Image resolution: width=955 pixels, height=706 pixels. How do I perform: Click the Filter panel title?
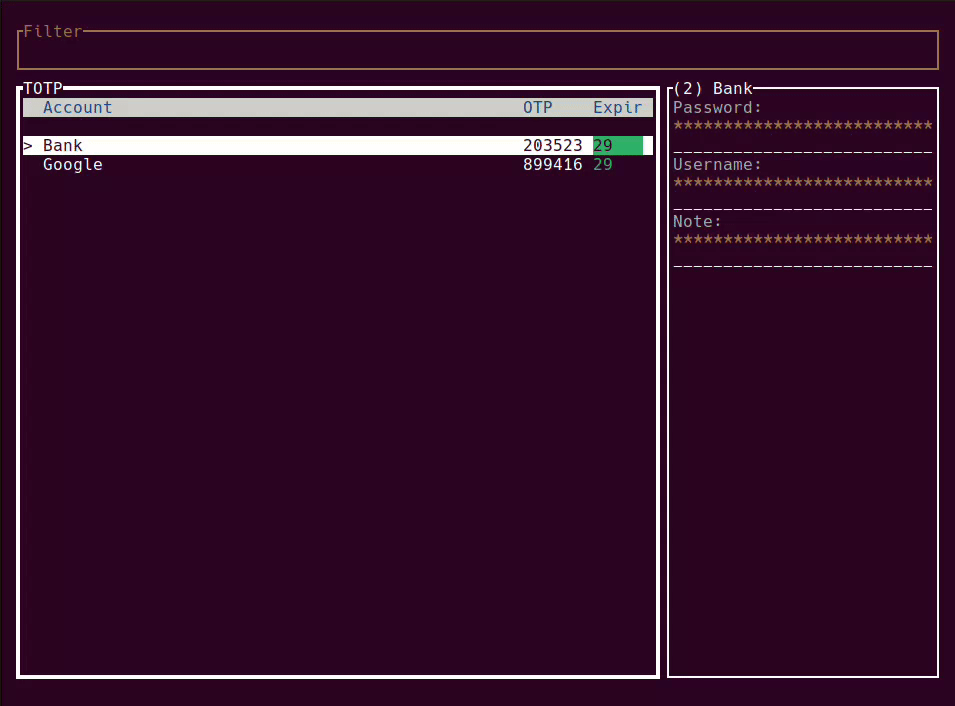point(53,31)
